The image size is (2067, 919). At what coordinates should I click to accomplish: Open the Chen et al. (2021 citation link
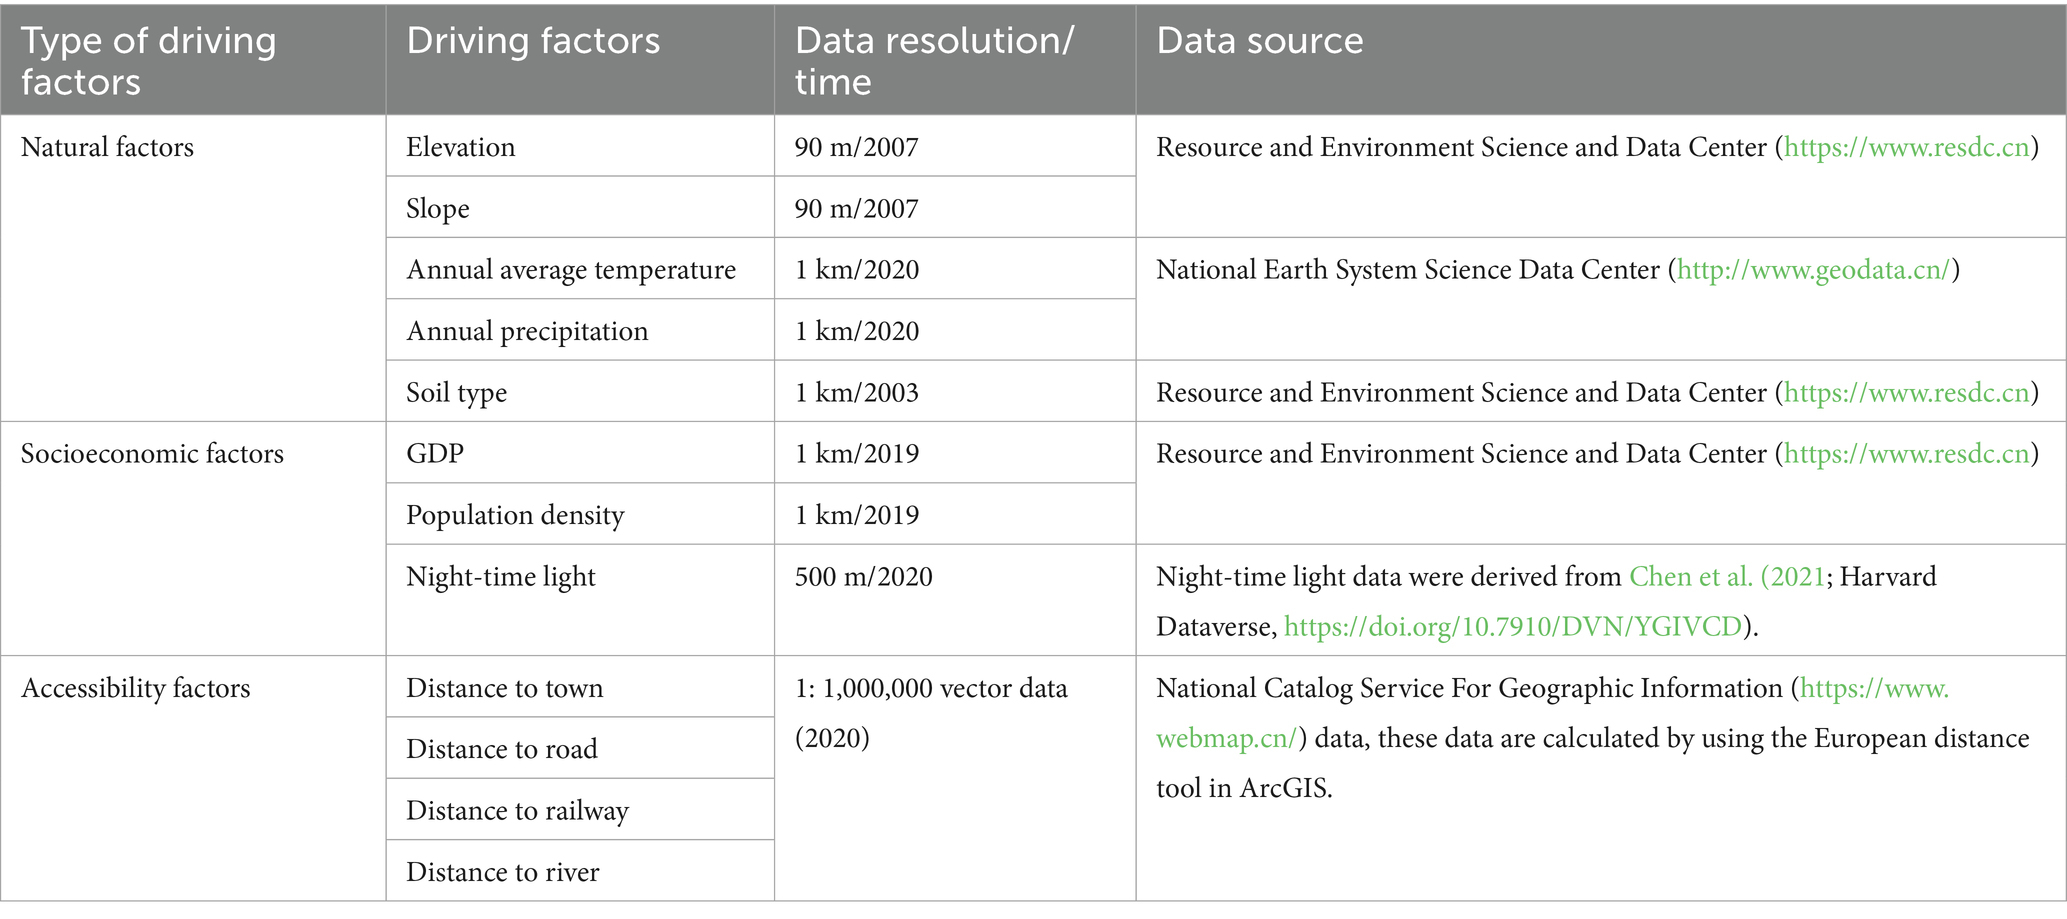pos(1727,577)
